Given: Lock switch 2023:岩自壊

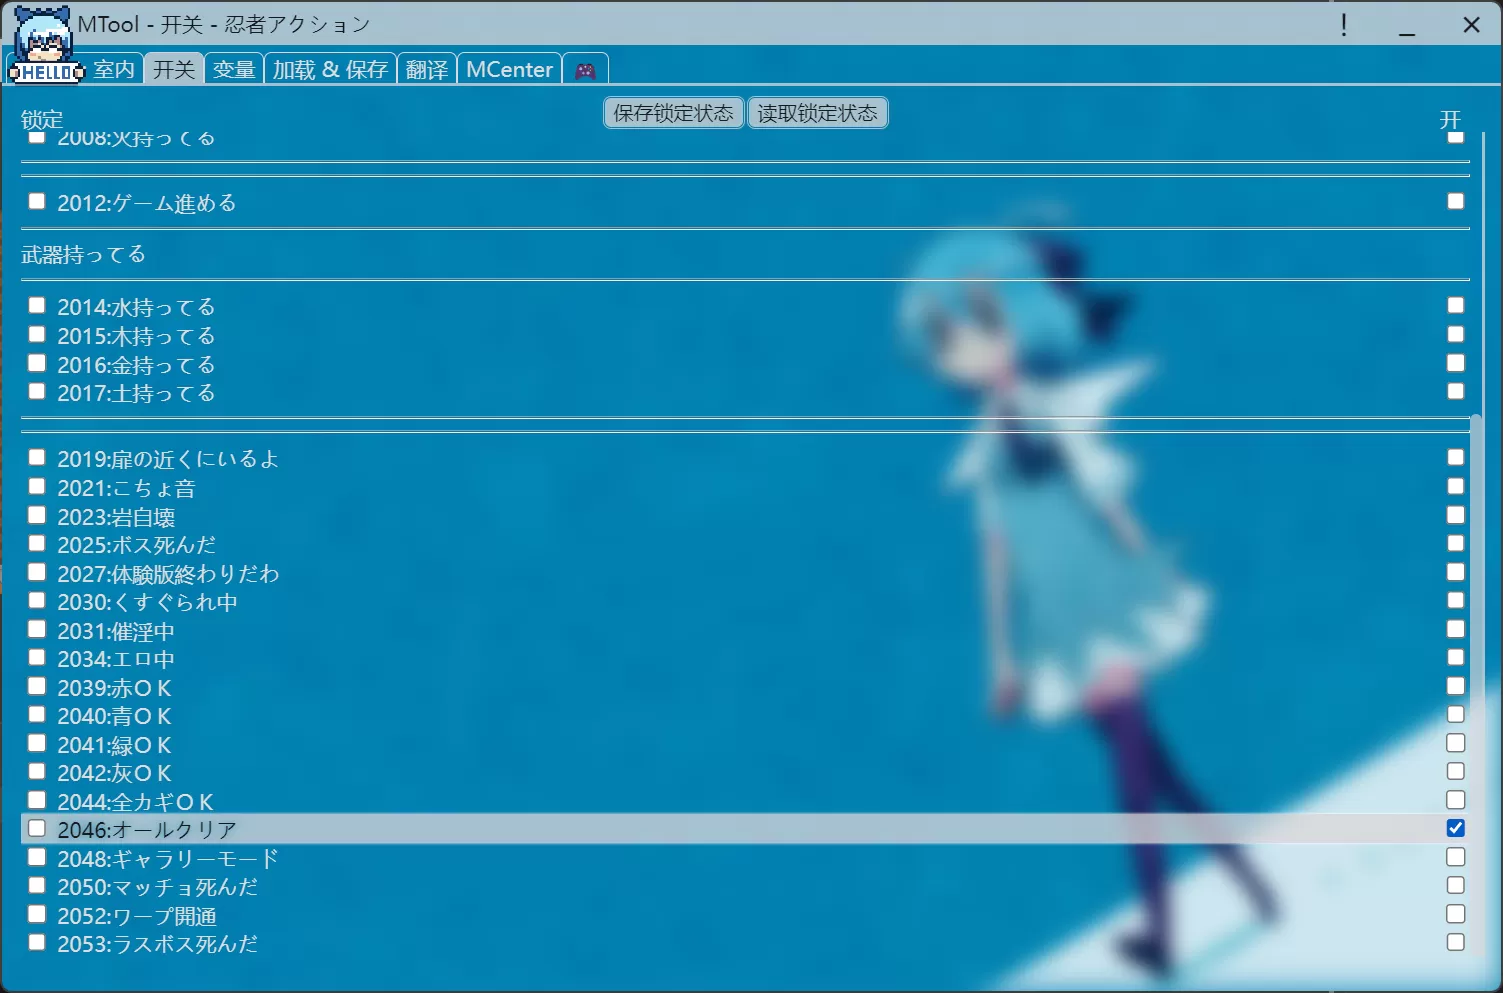Looking at the screenshot, I should [x=37, y=515].
